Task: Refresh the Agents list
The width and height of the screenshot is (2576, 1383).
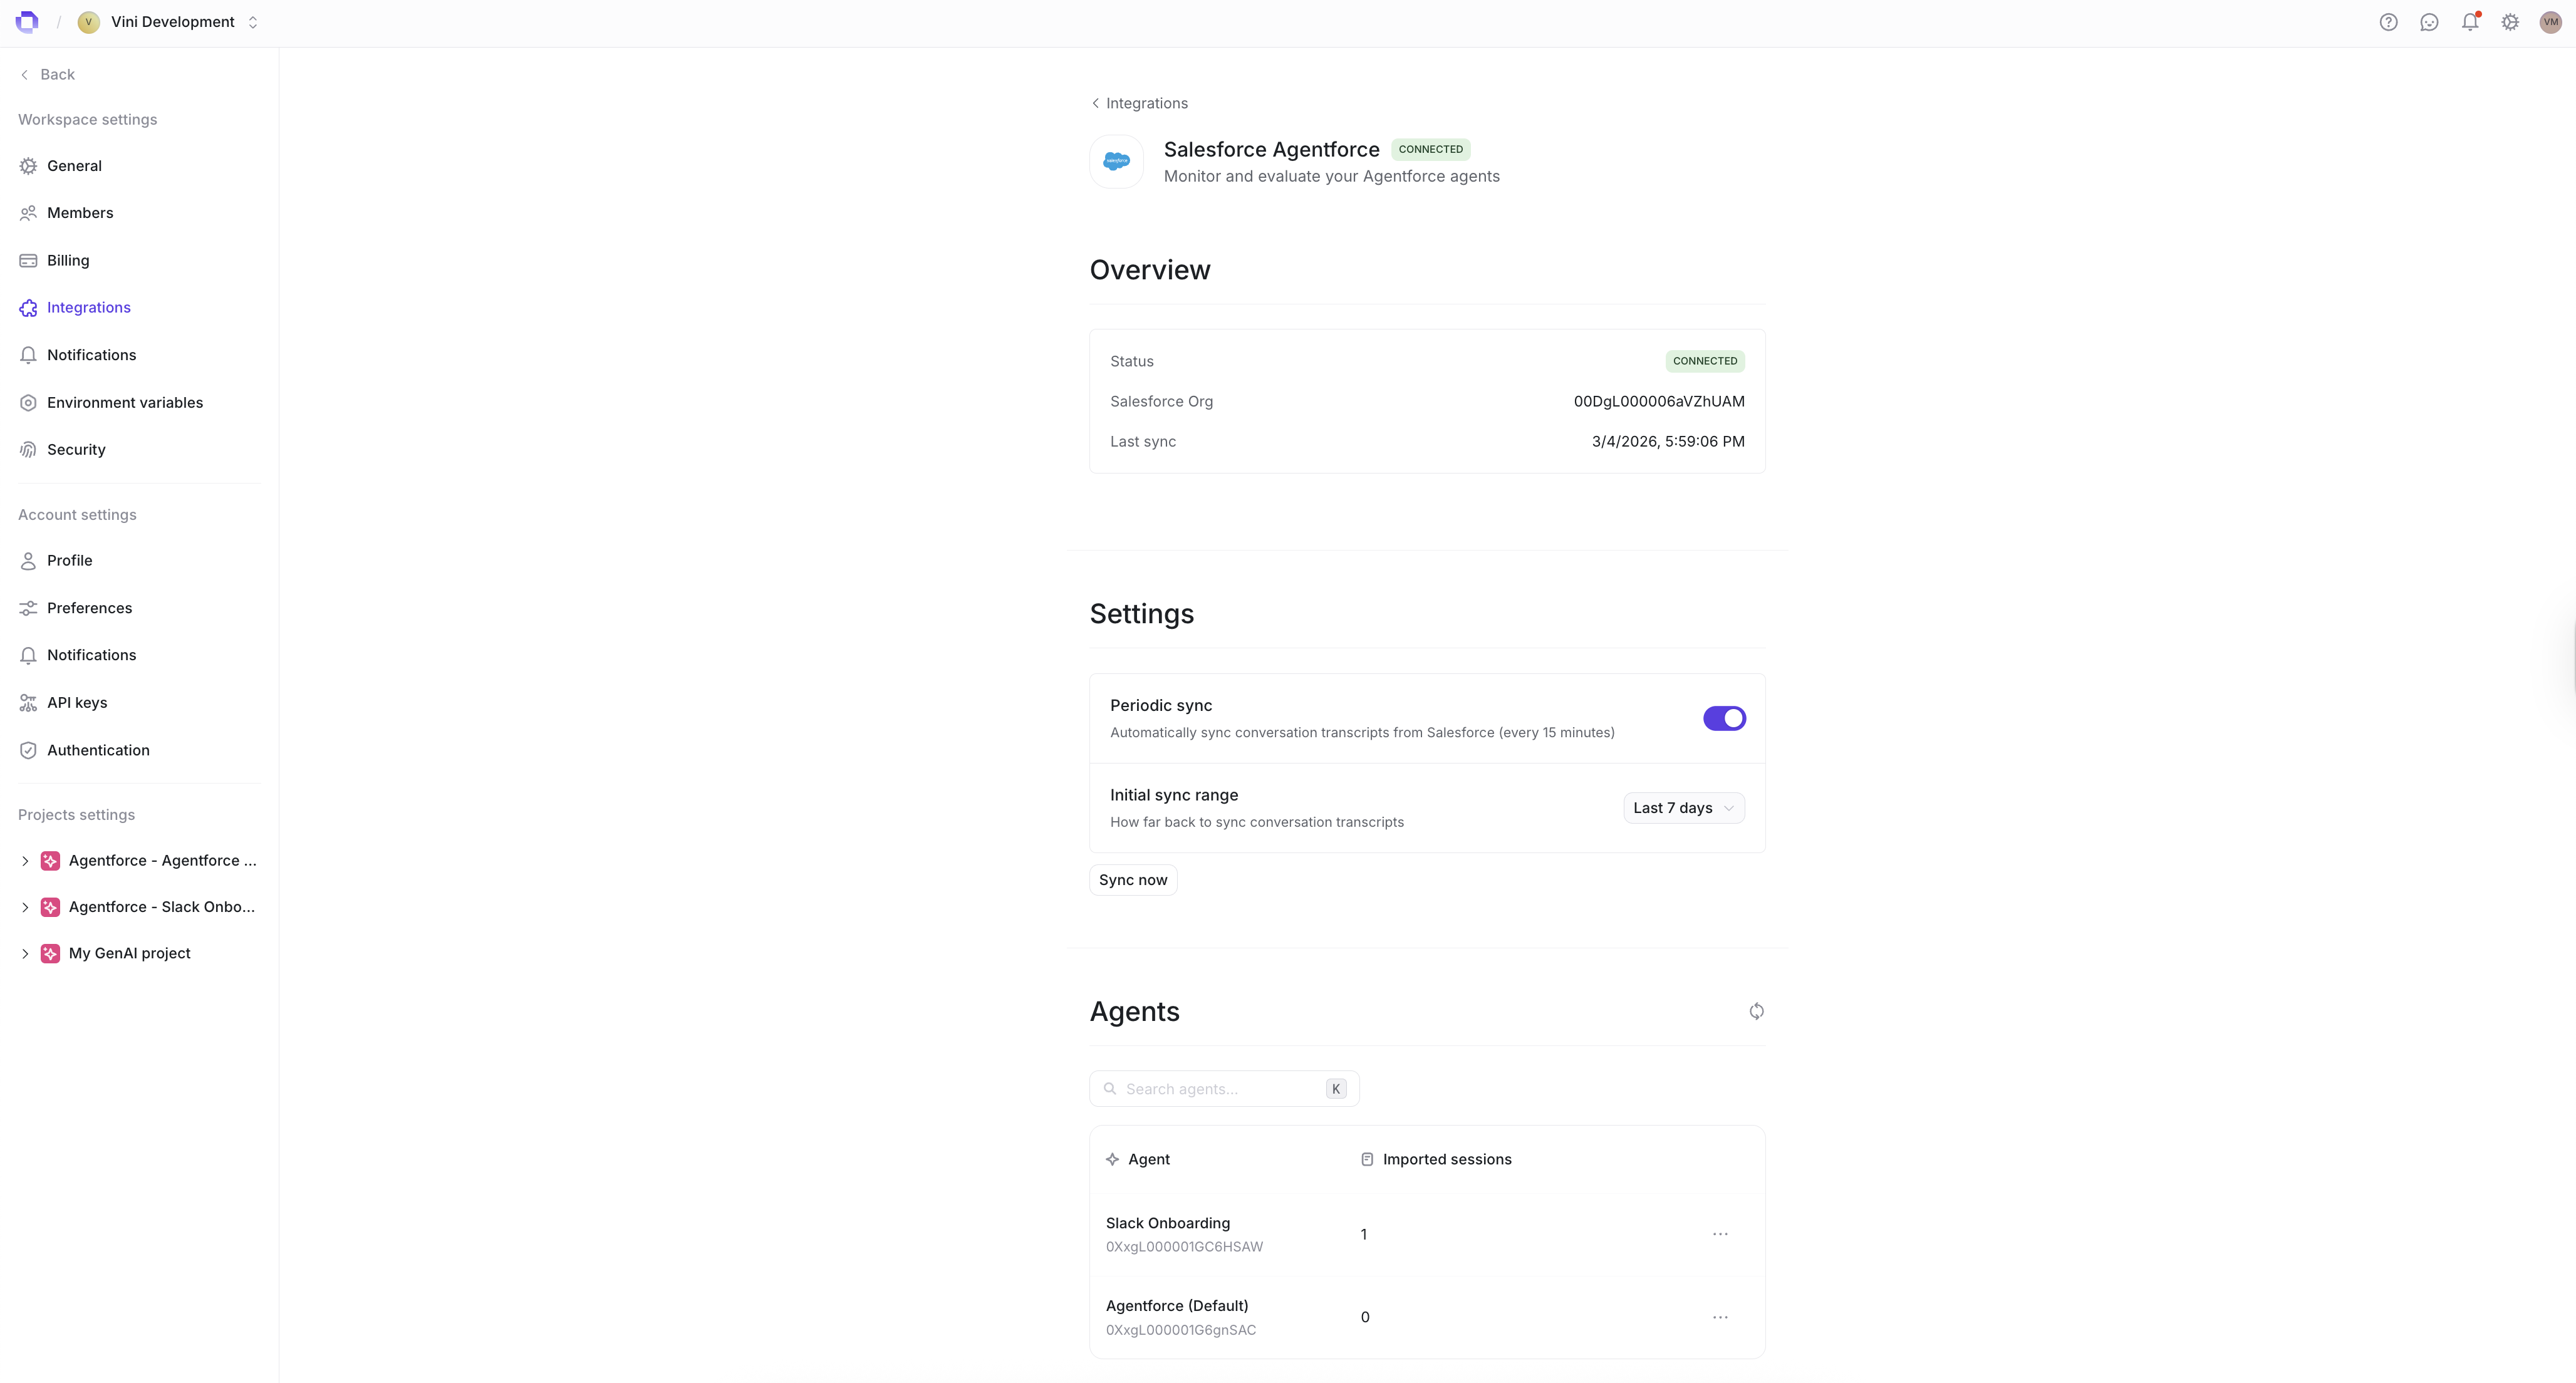Action: click(1757, 1011)
